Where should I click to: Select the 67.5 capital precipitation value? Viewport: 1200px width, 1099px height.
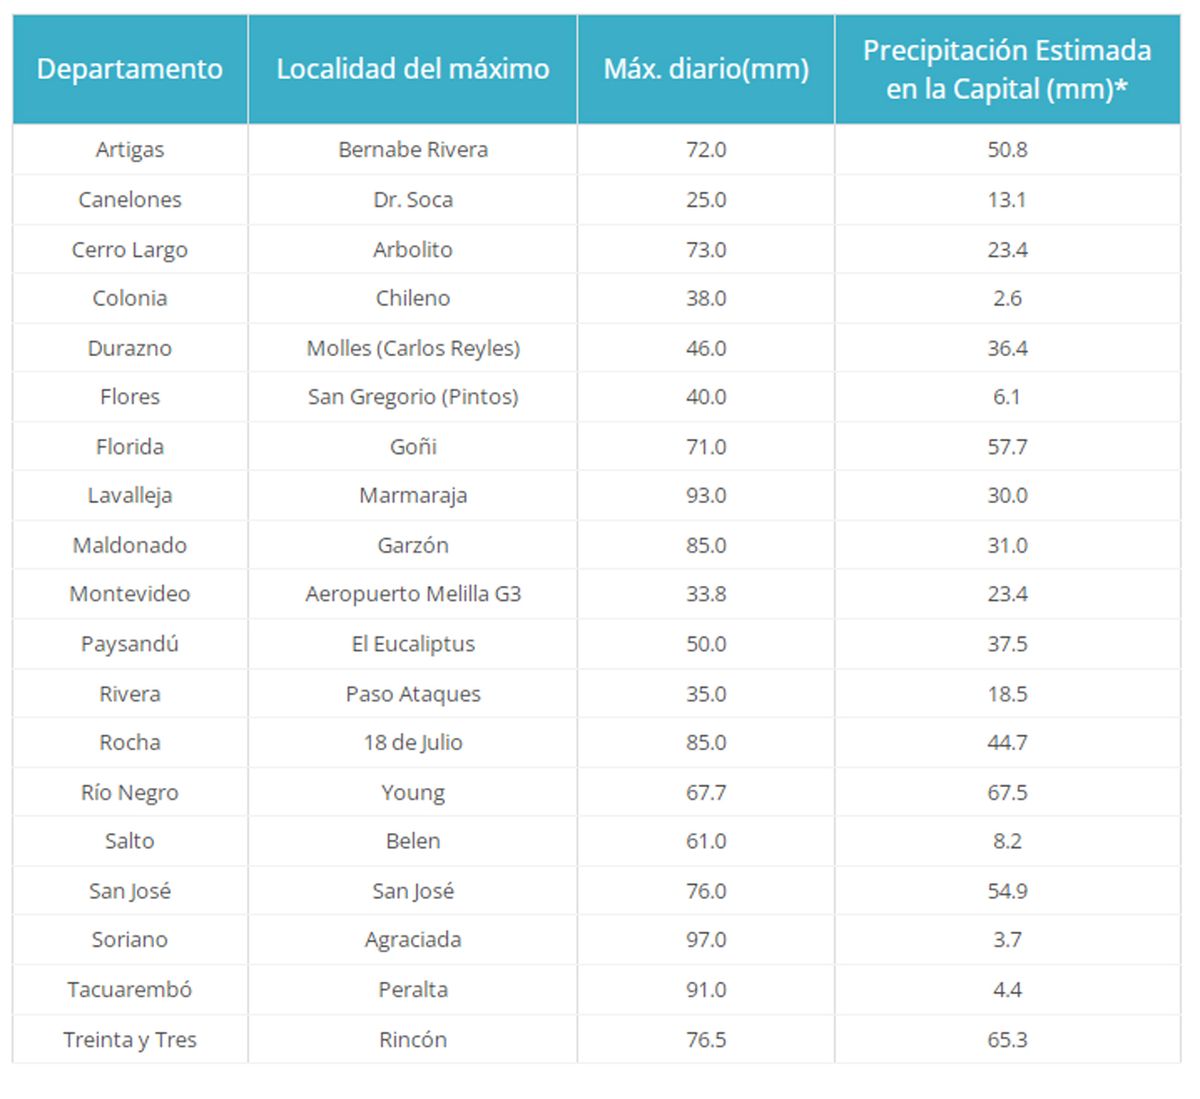pyautogui.click(x=1007, y=793)
